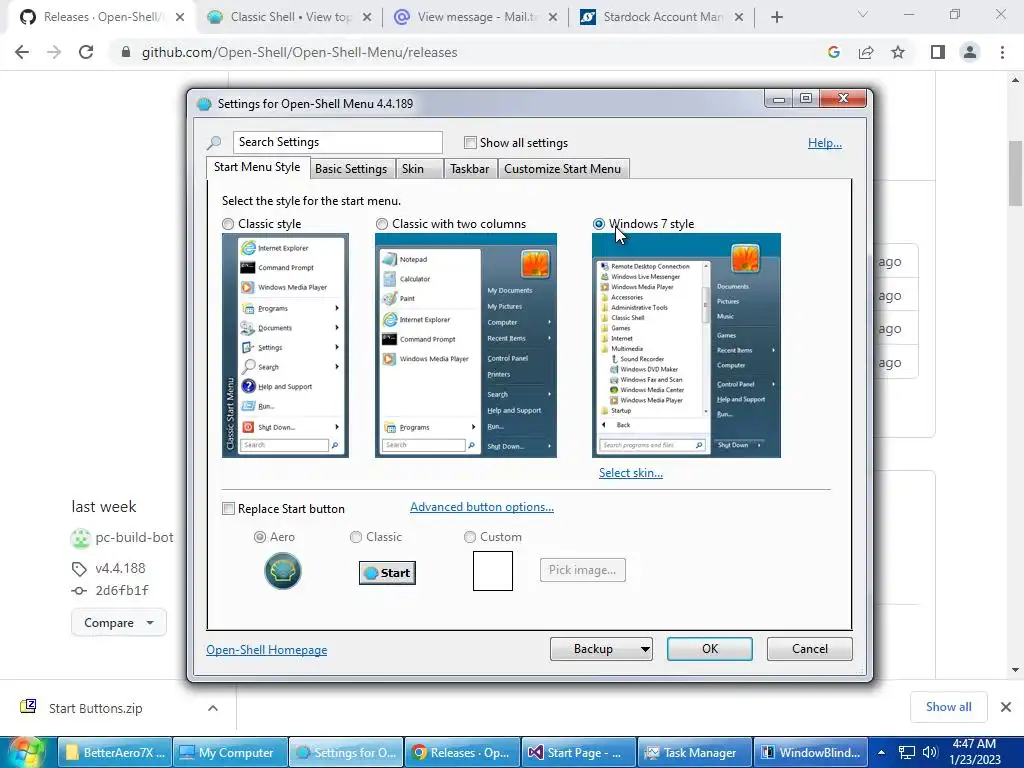Click Show all in downloads bar
1024x768 pixels.
(948, 707)
